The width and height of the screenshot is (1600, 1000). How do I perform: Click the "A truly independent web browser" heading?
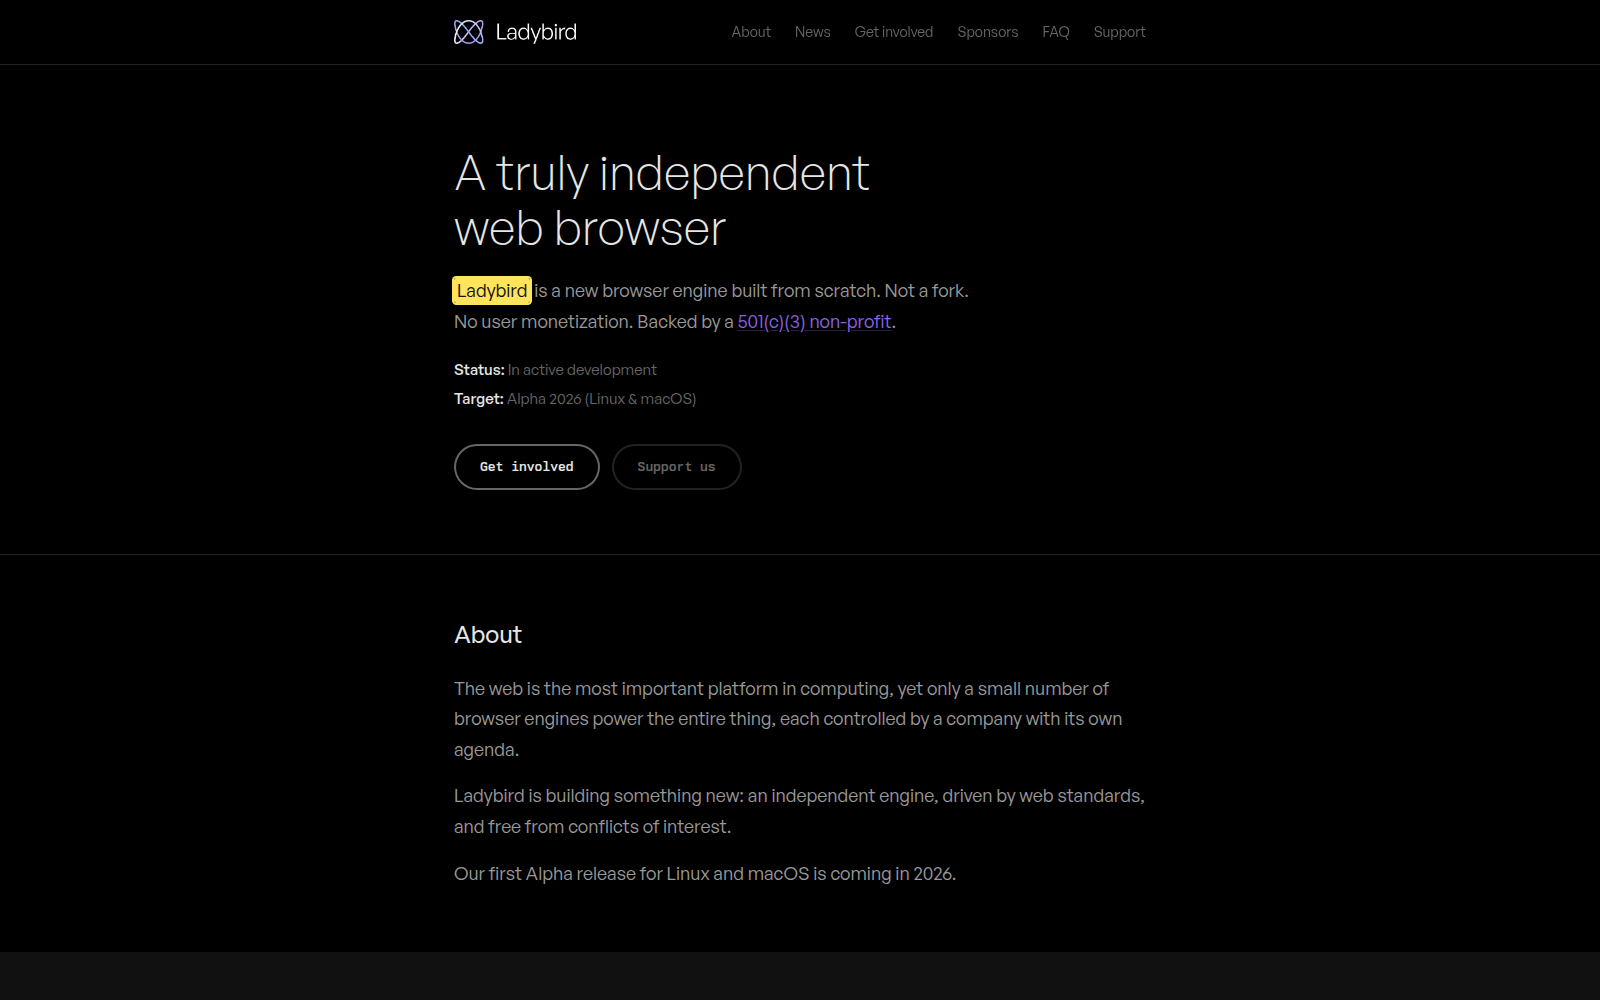click(x=662, y=201)
